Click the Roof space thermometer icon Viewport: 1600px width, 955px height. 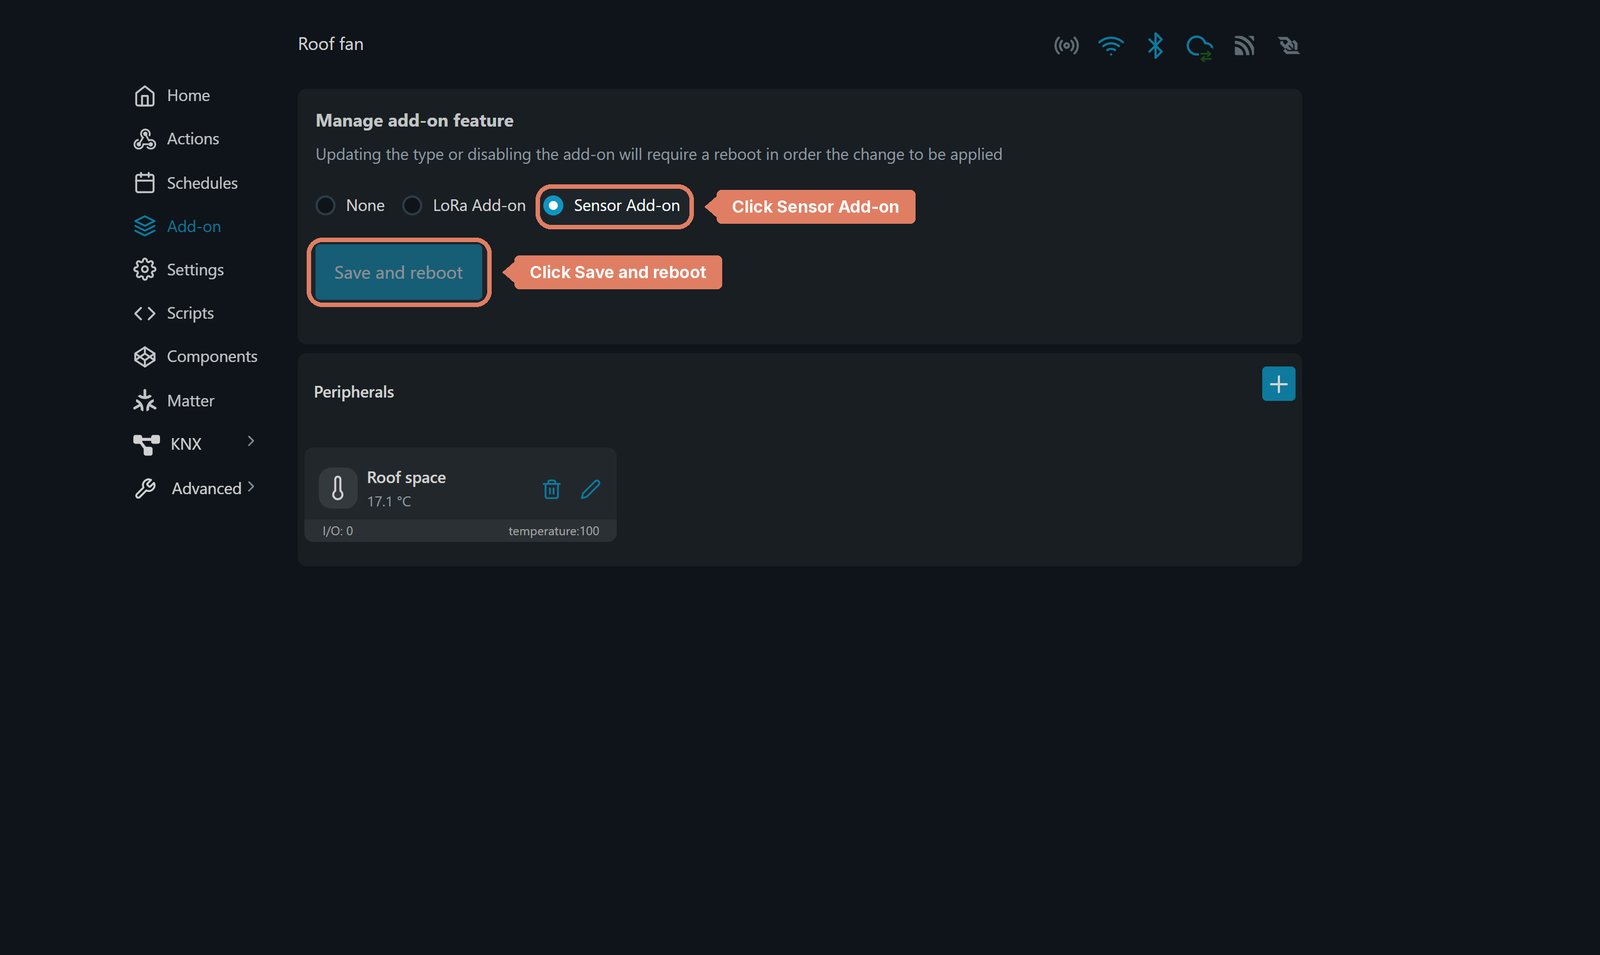point(338,488)
